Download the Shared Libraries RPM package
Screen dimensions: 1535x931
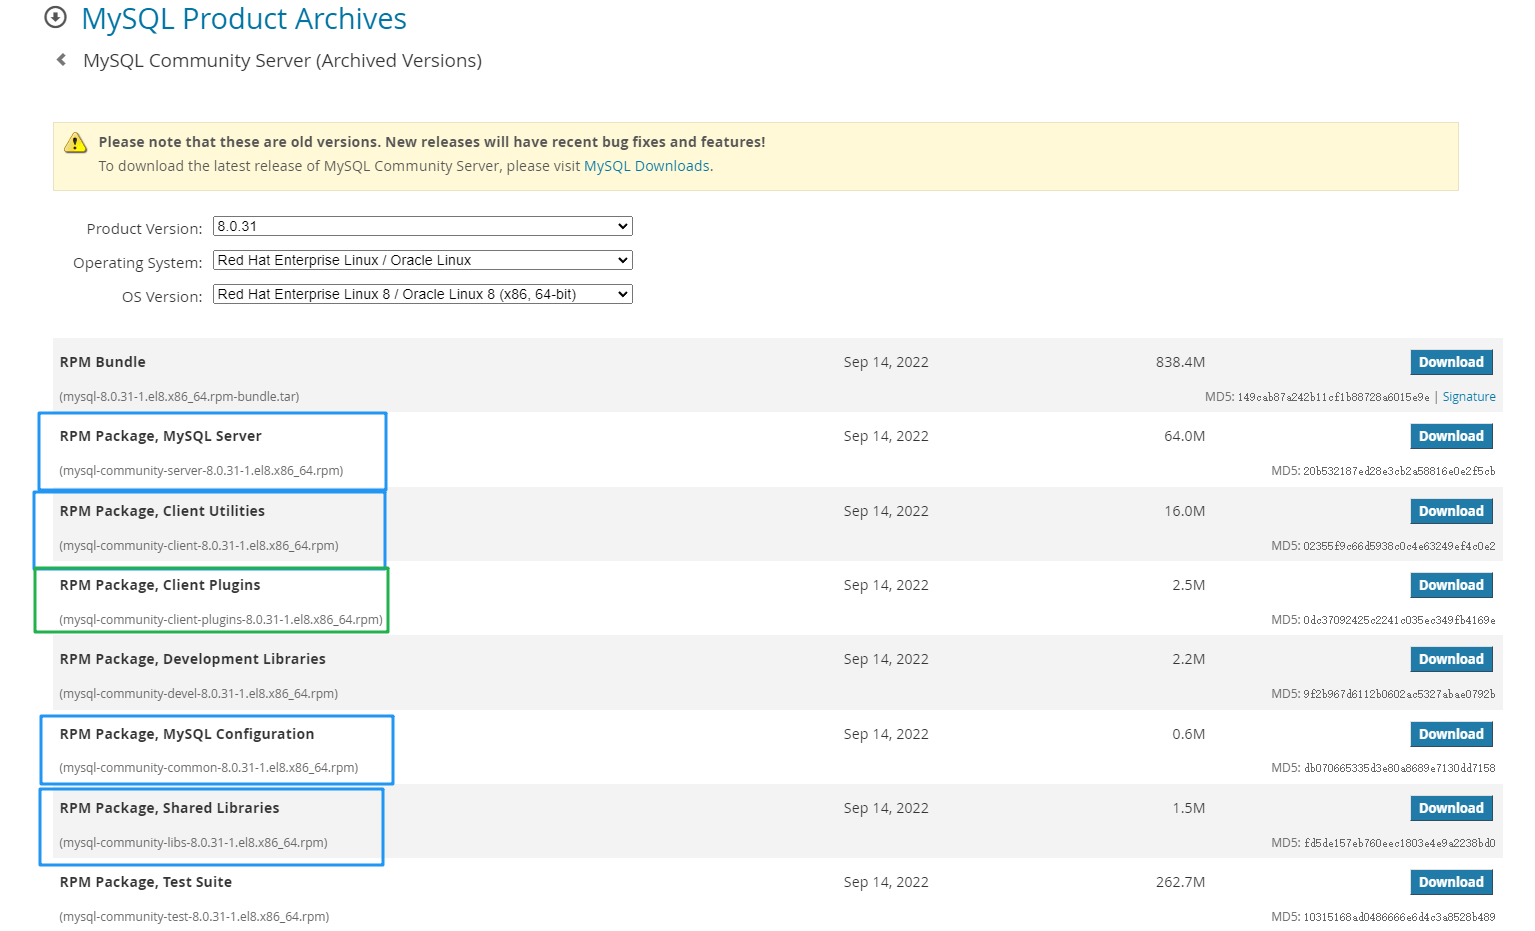tap(1451, 808)
